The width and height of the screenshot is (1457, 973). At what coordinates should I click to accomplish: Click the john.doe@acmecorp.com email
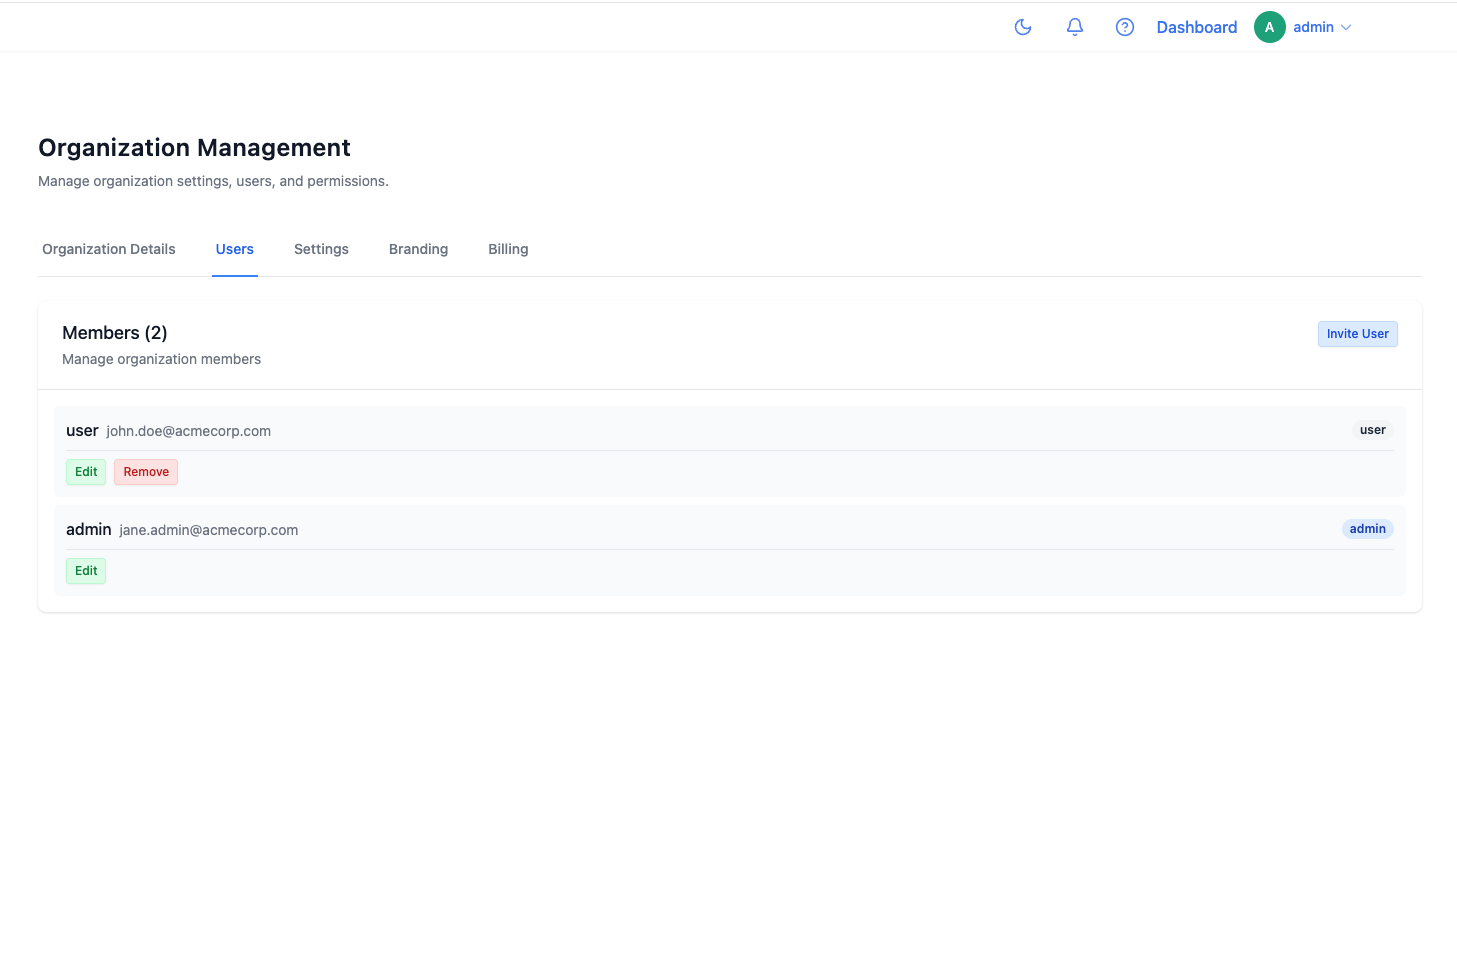coord(188,431)
